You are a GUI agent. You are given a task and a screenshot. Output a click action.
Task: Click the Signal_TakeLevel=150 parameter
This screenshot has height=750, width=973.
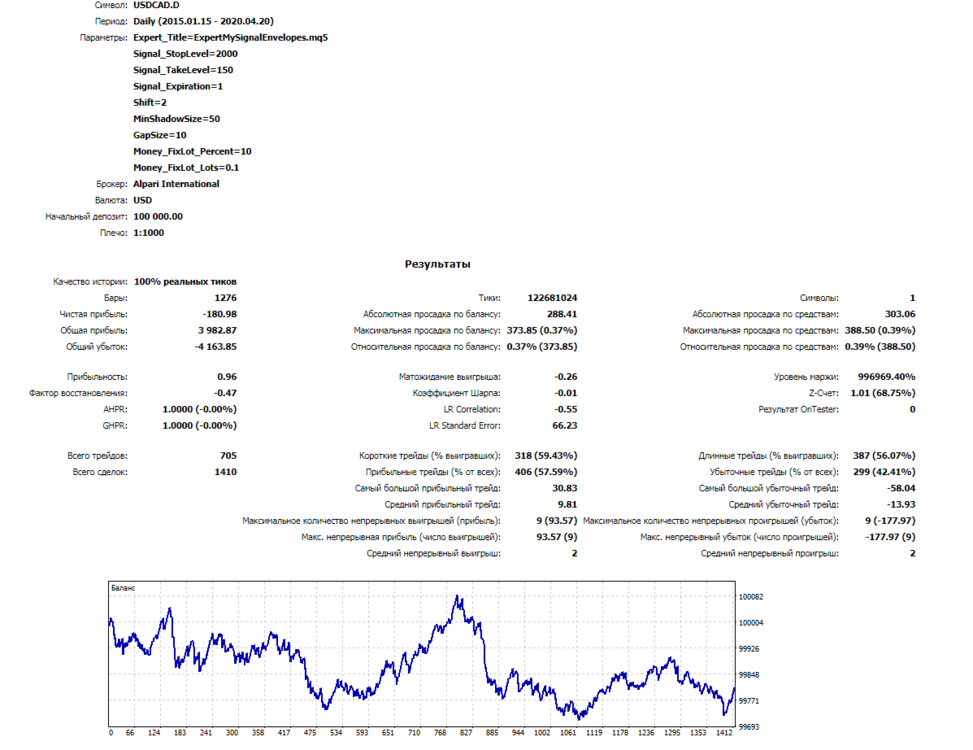pos(183,70)
